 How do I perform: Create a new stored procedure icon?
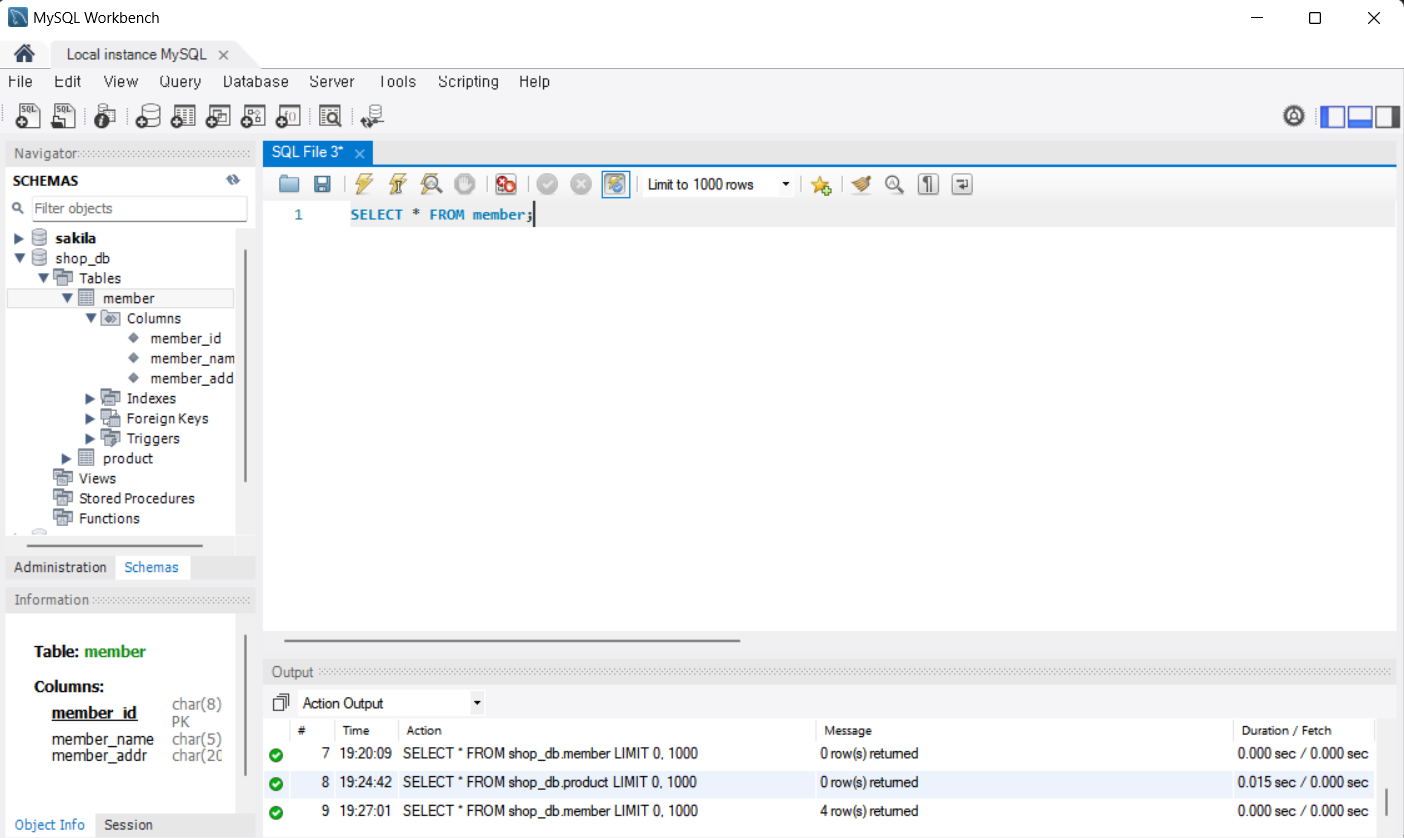pos(253,116)
